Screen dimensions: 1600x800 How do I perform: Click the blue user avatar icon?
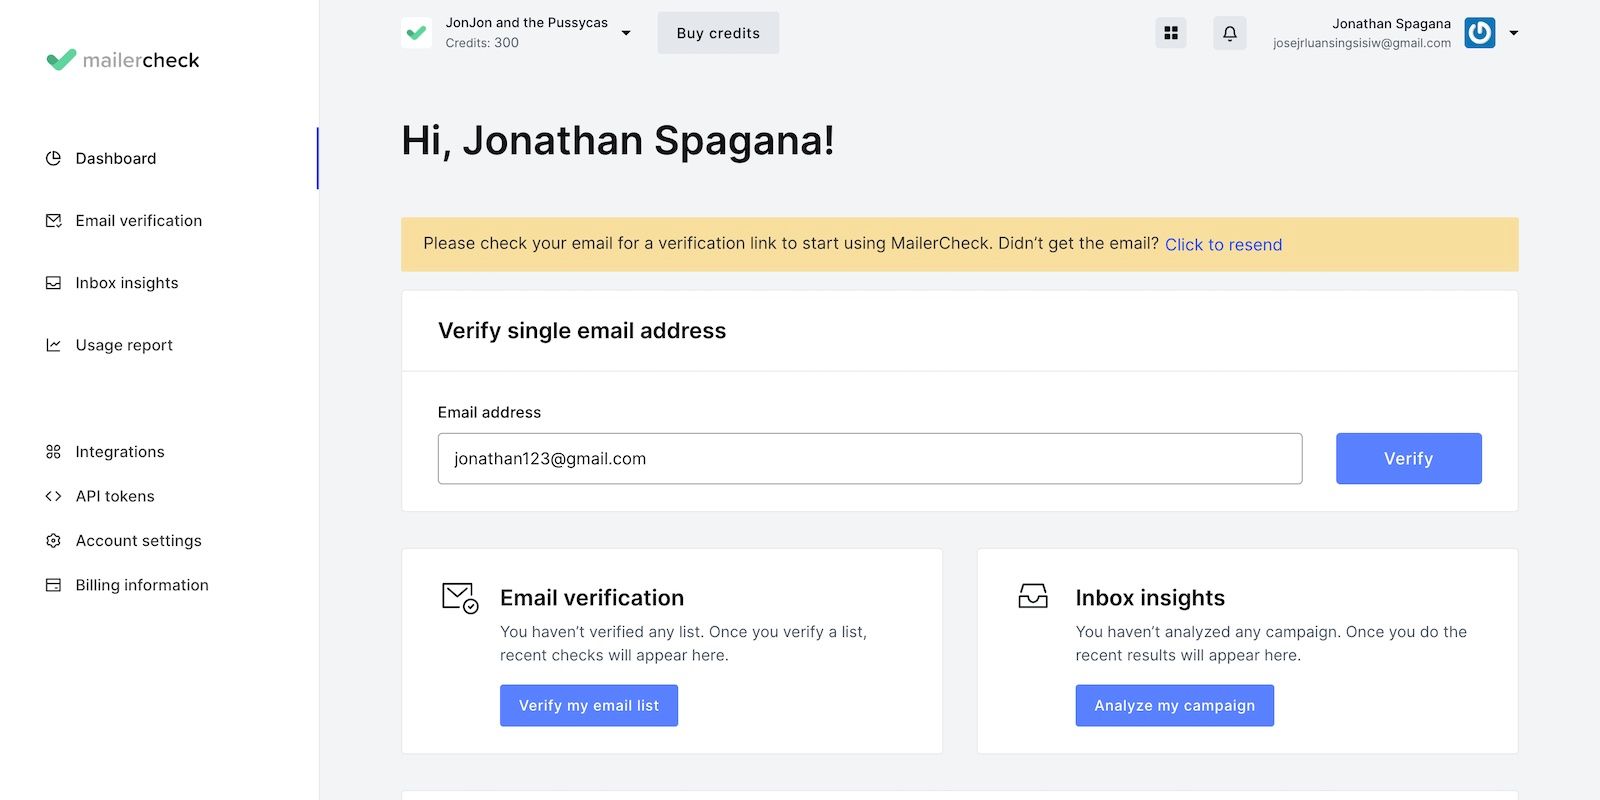coord(1479,33)
